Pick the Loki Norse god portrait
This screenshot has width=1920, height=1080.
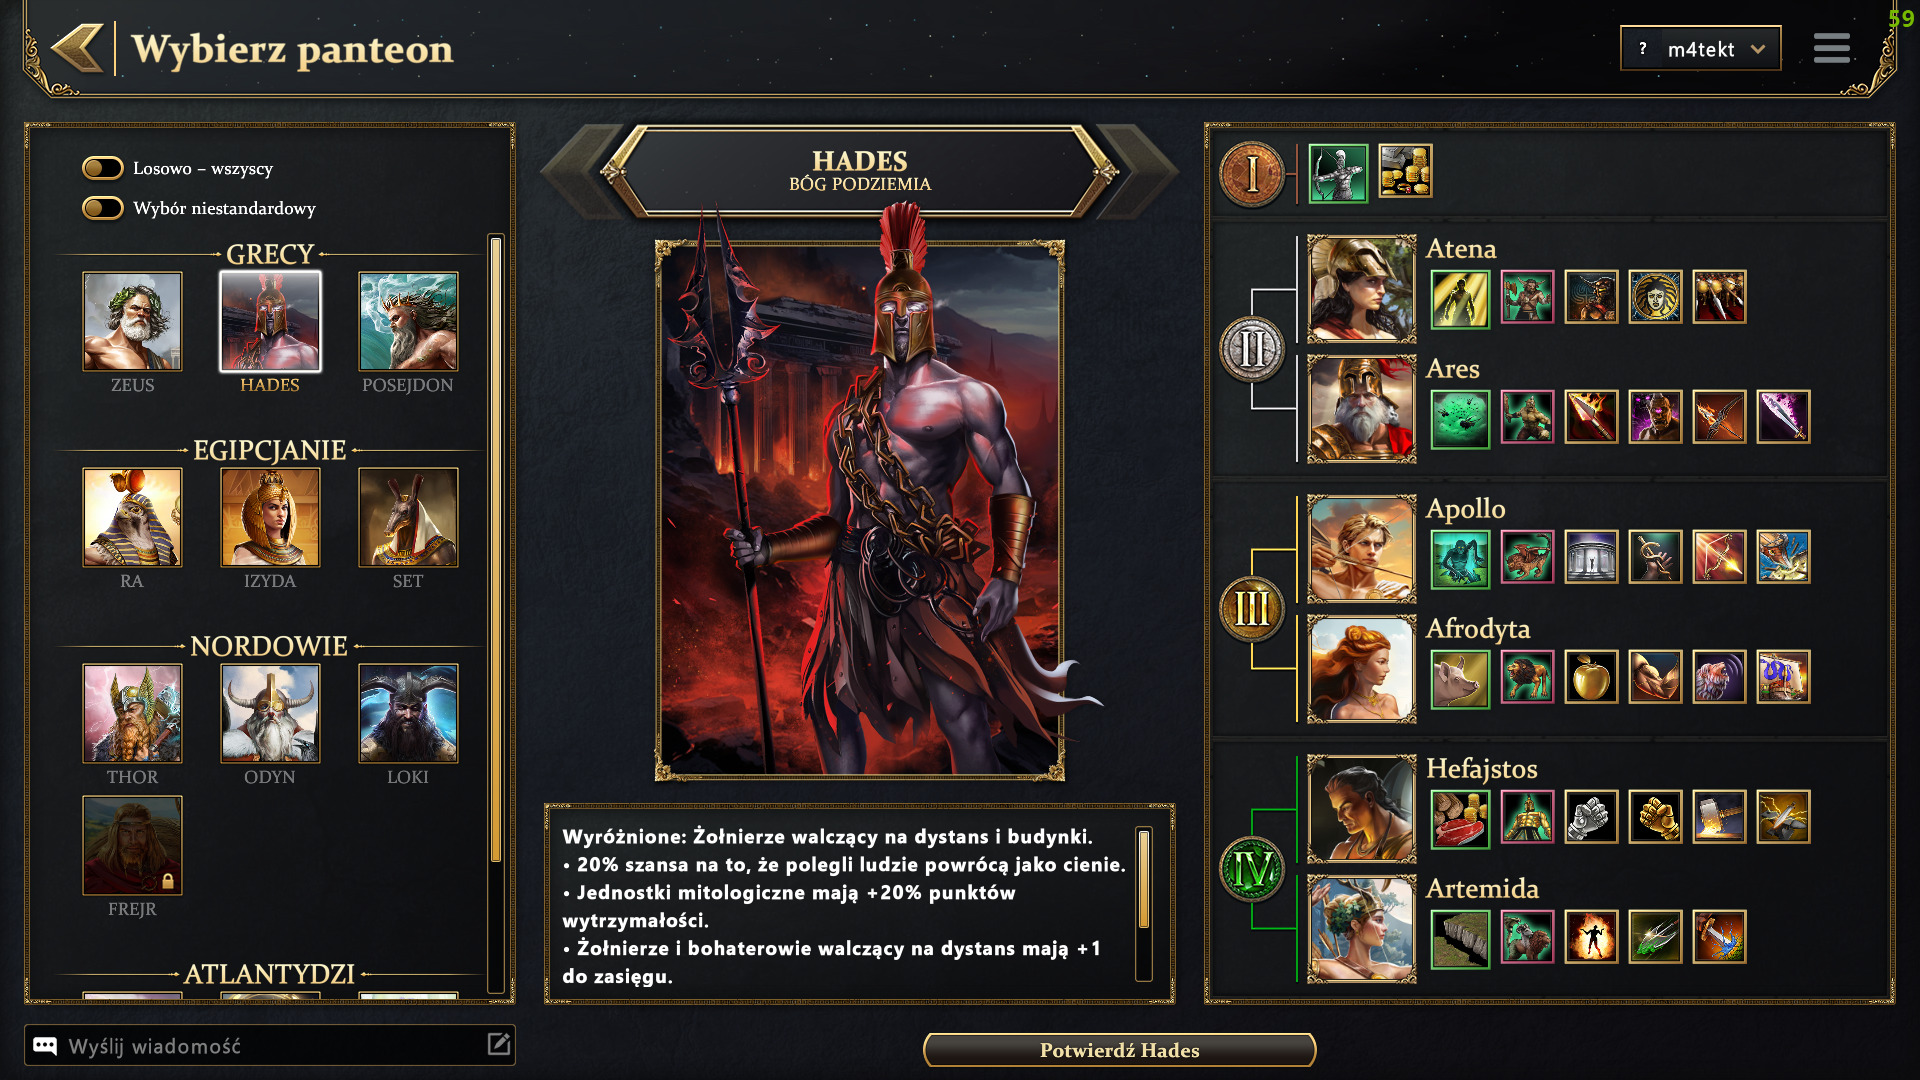(x=408, y=713)
